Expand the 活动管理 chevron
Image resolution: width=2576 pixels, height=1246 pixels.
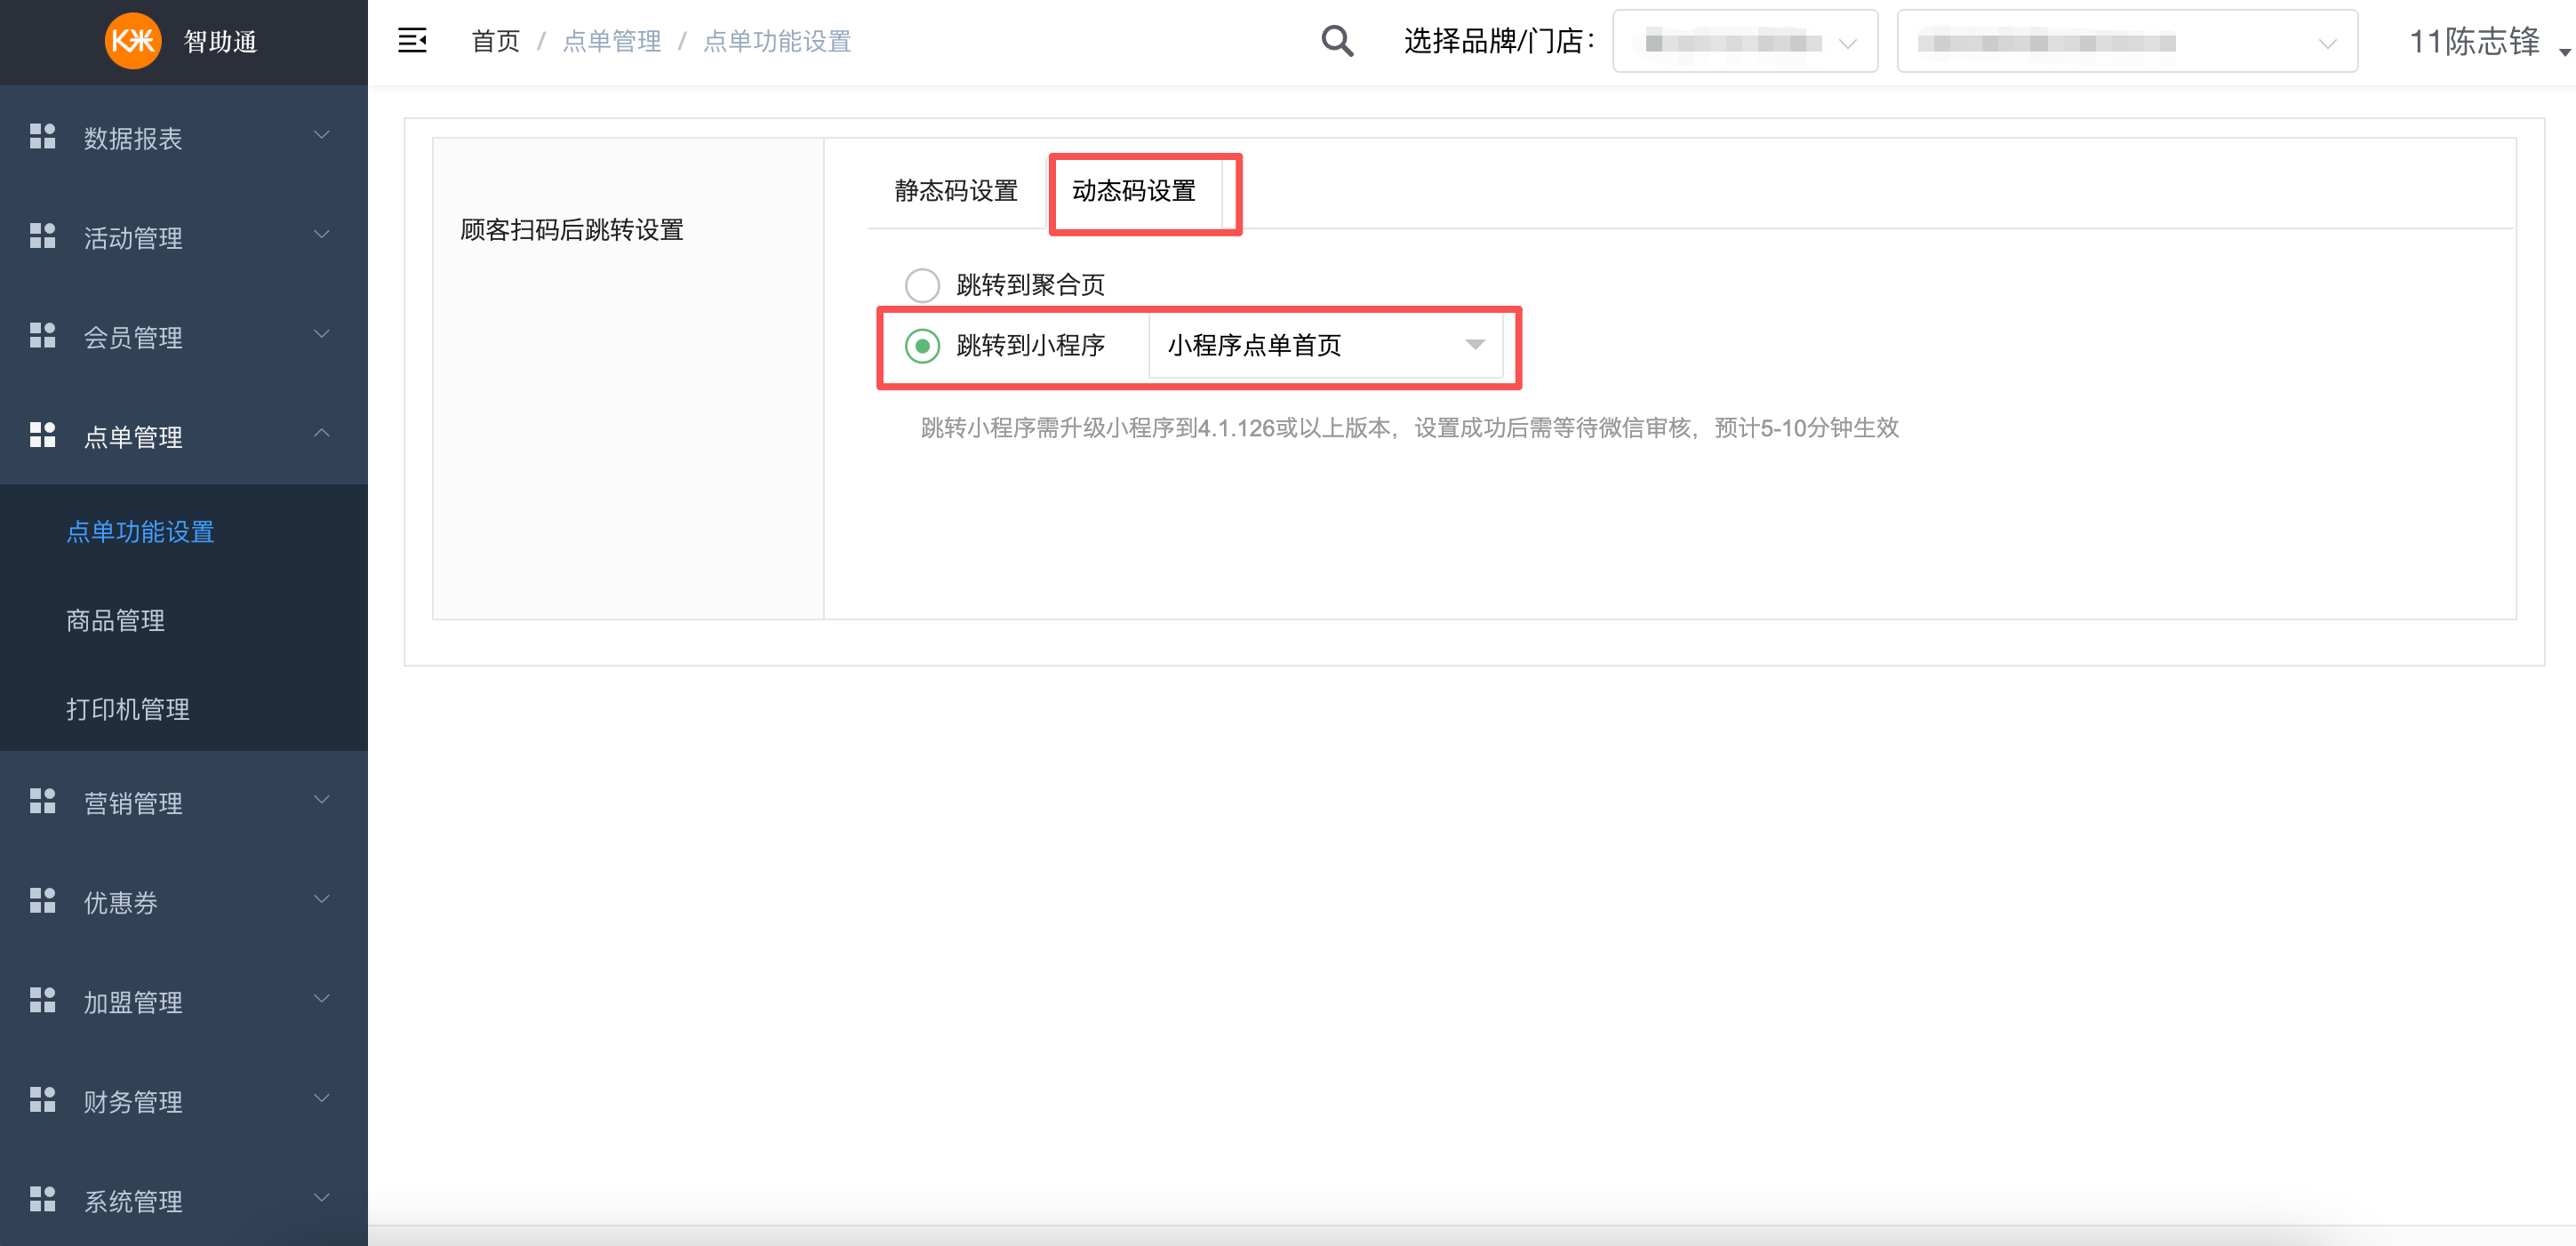(322, 235)
